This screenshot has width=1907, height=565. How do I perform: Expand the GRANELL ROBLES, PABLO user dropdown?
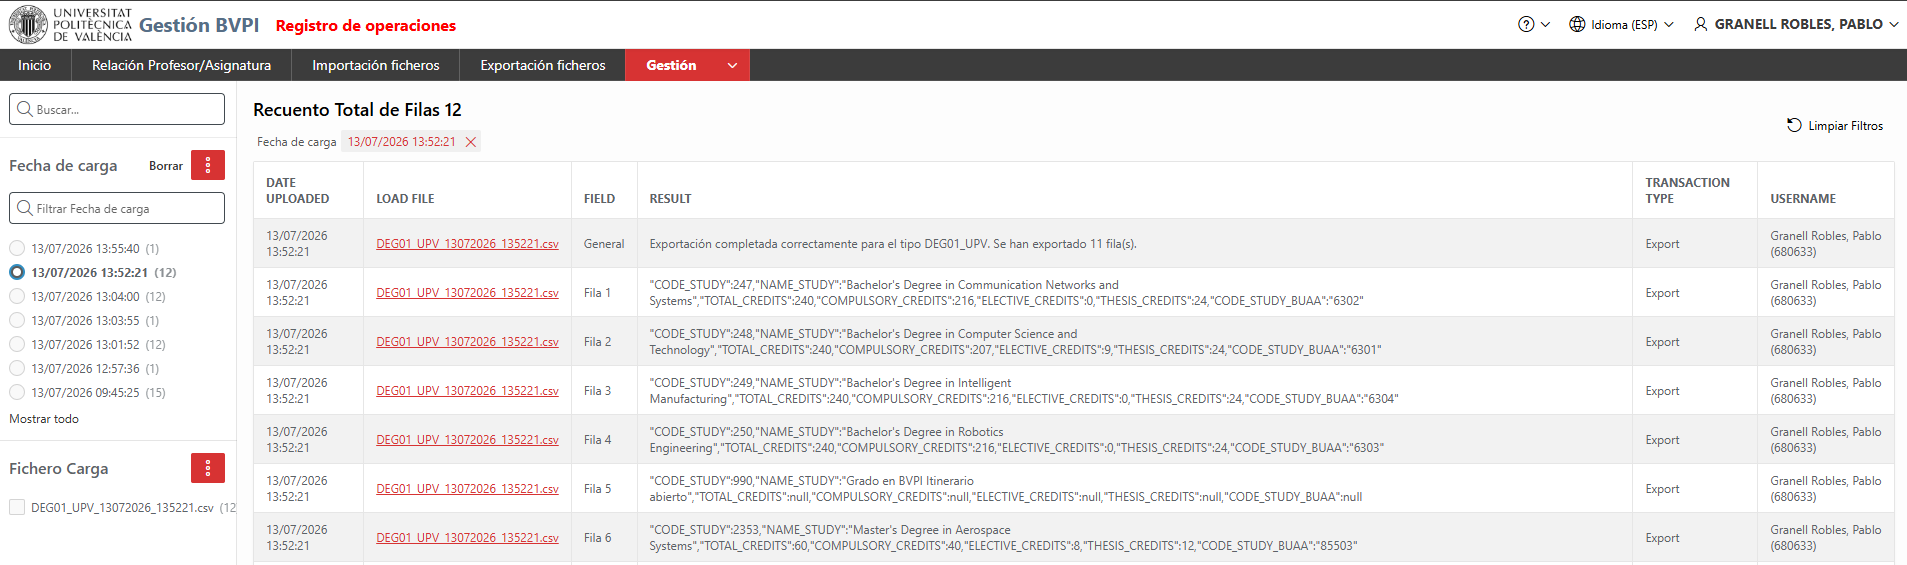[1894, 24]
